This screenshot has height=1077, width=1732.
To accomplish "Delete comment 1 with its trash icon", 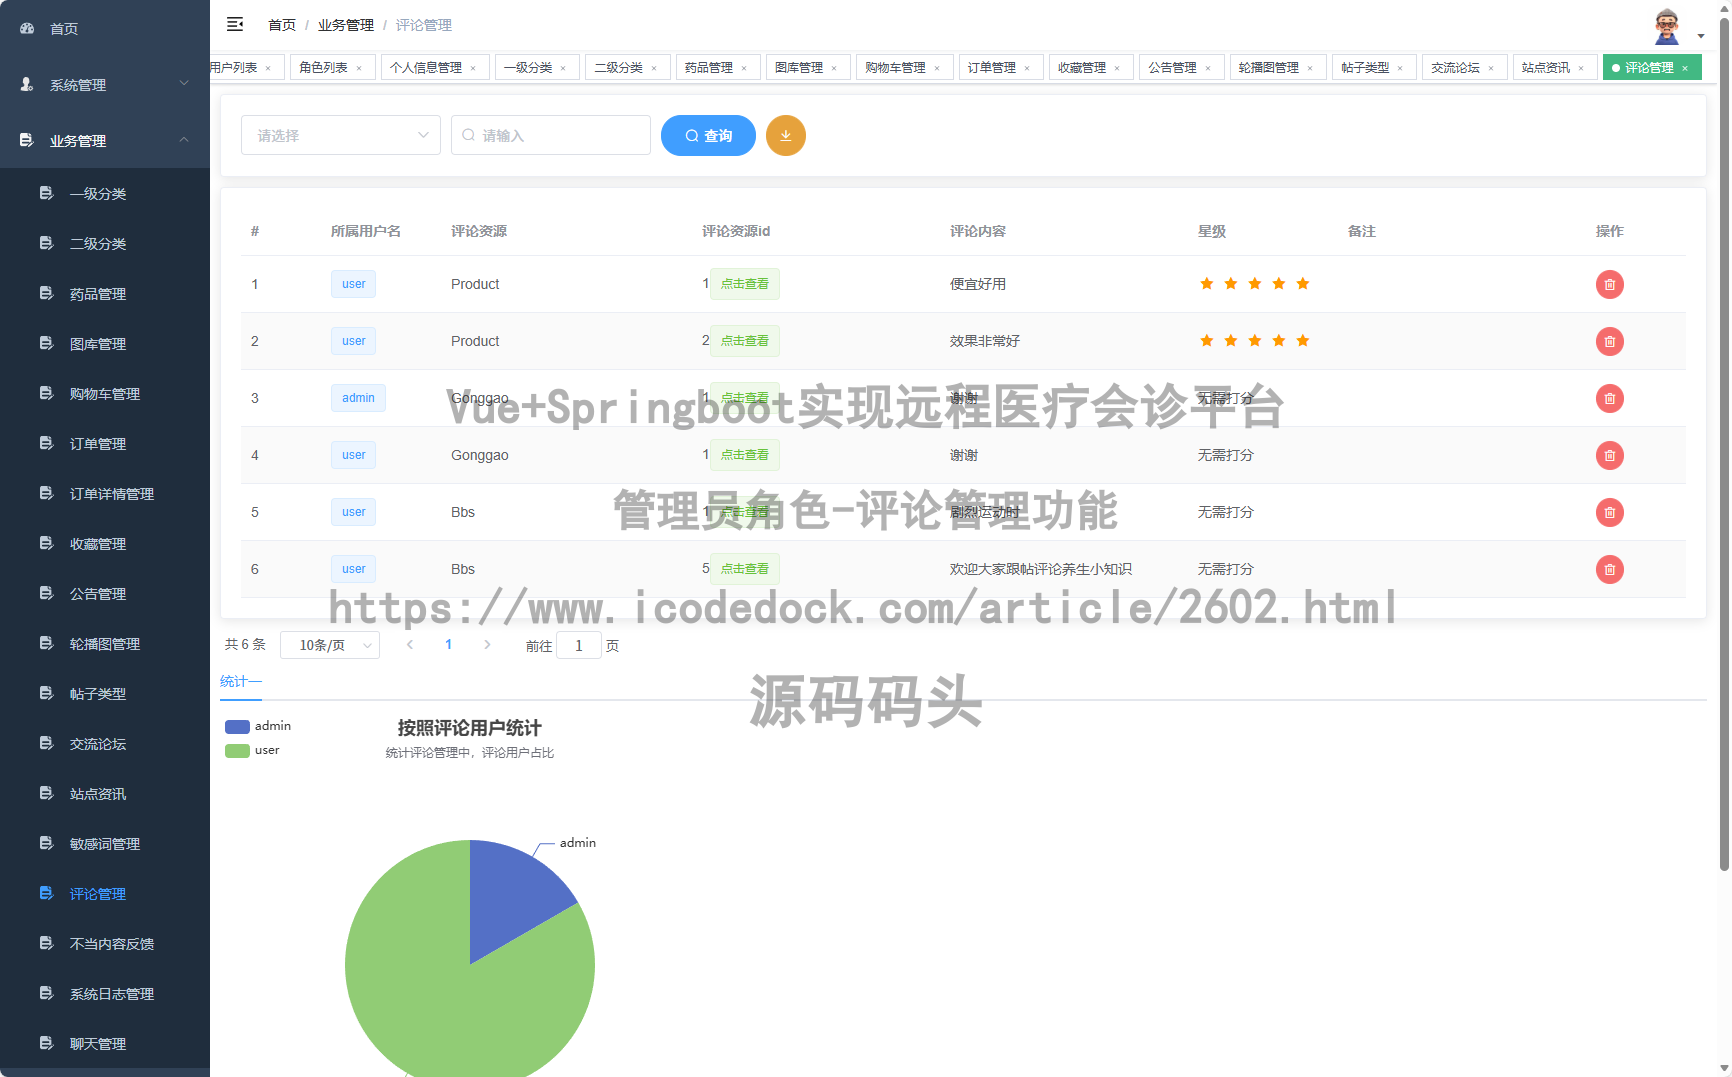I will tap(1610, 284).
